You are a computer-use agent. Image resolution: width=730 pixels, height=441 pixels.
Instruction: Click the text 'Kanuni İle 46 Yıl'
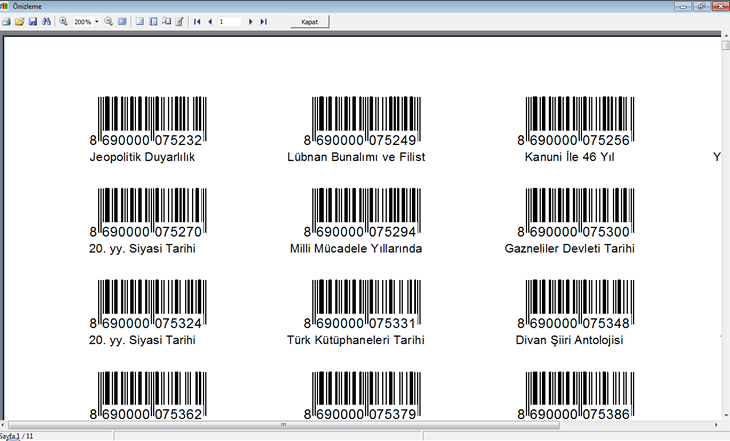tap(569, 157)
